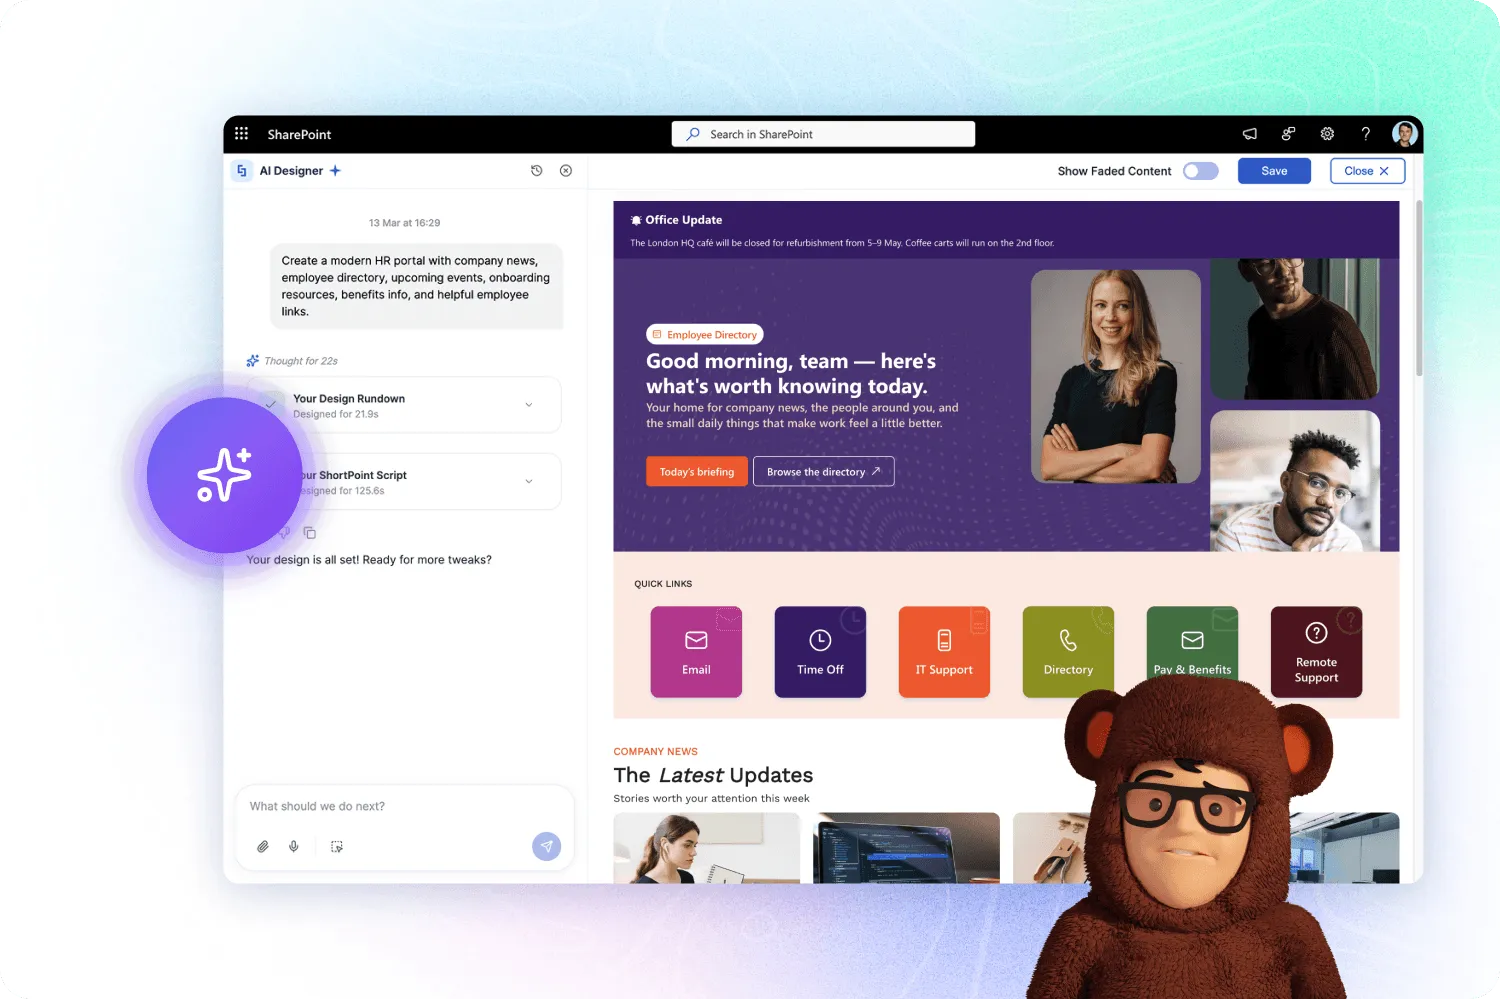
Task: Click the element selection icon in chat box
Action: (337, 846)
